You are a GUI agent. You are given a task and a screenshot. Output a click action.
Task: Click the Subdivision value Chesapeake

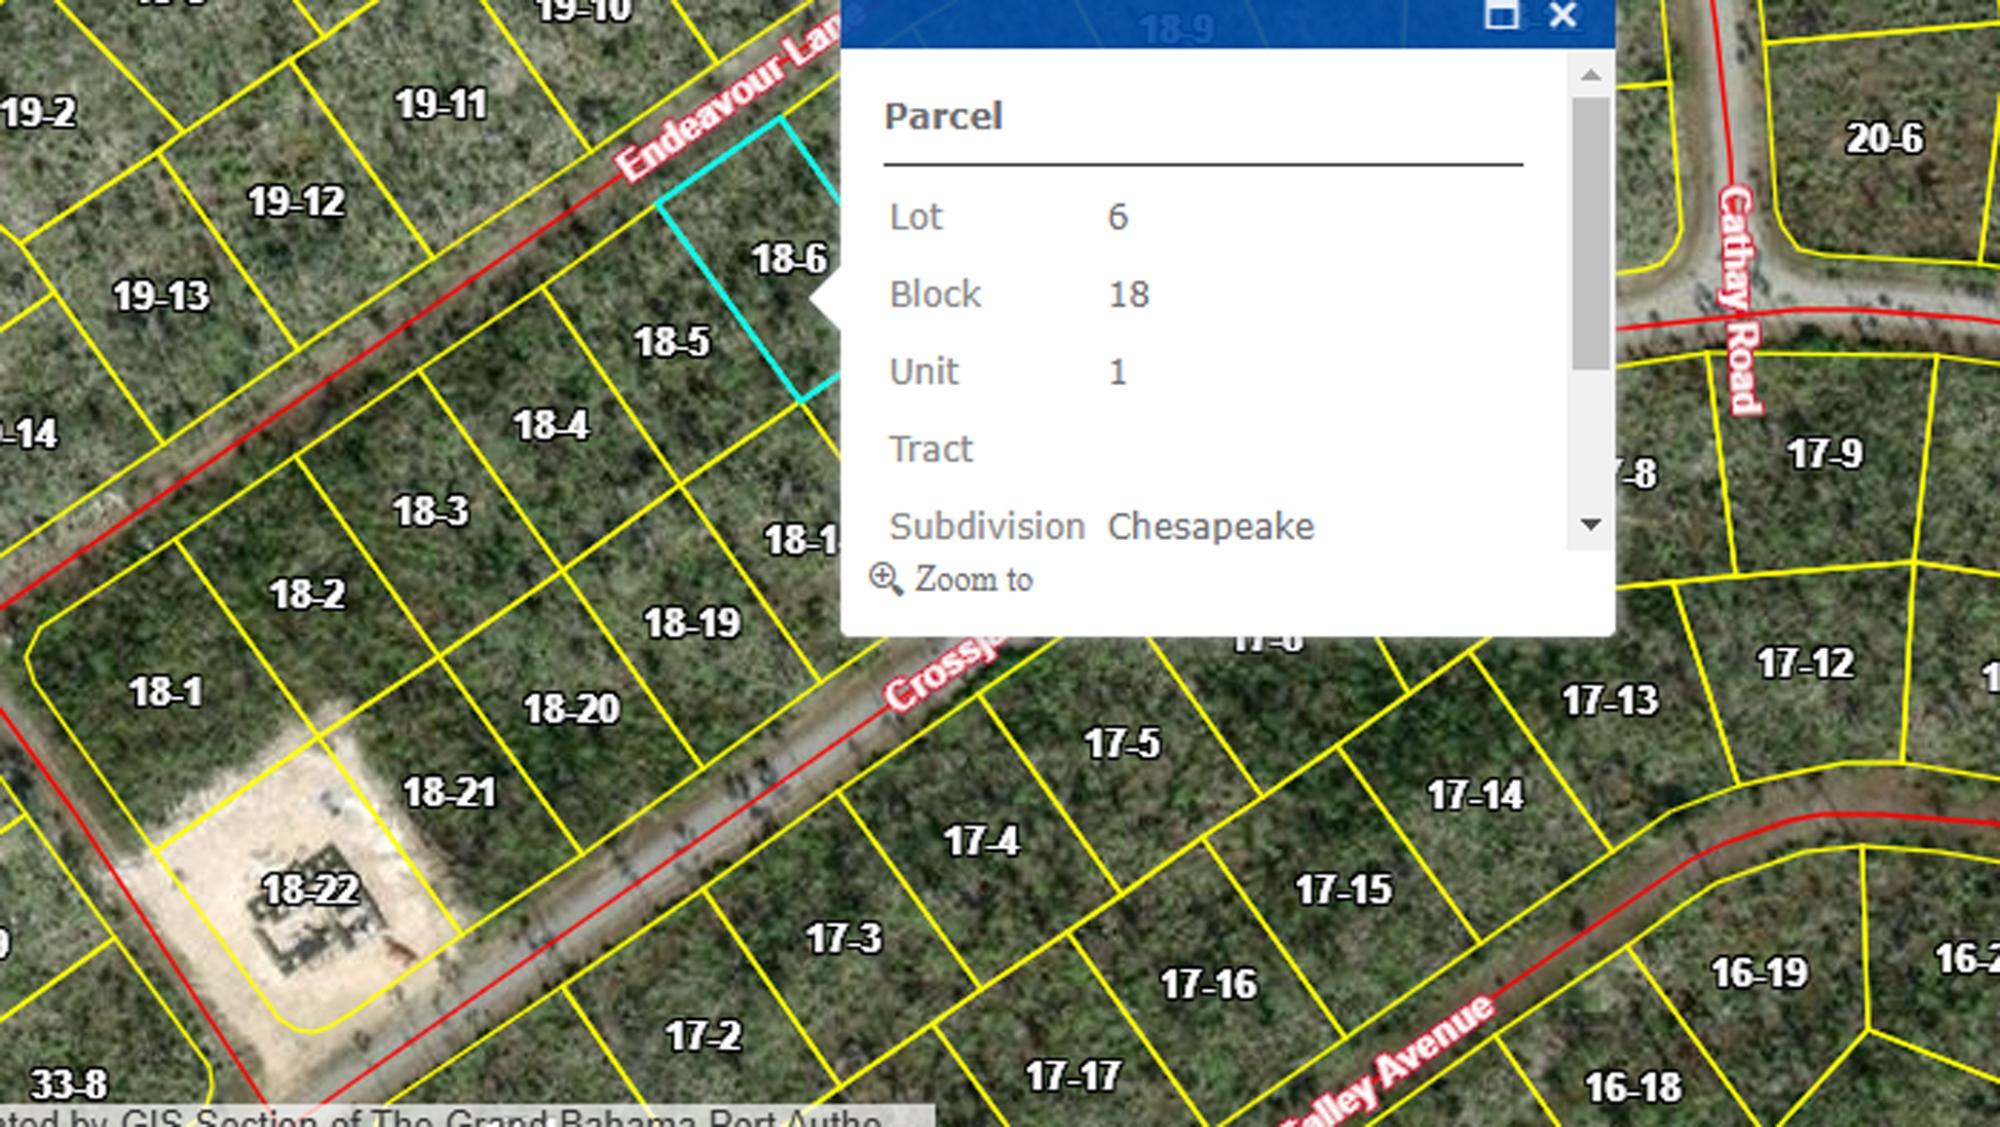(x=1212, y=527)
